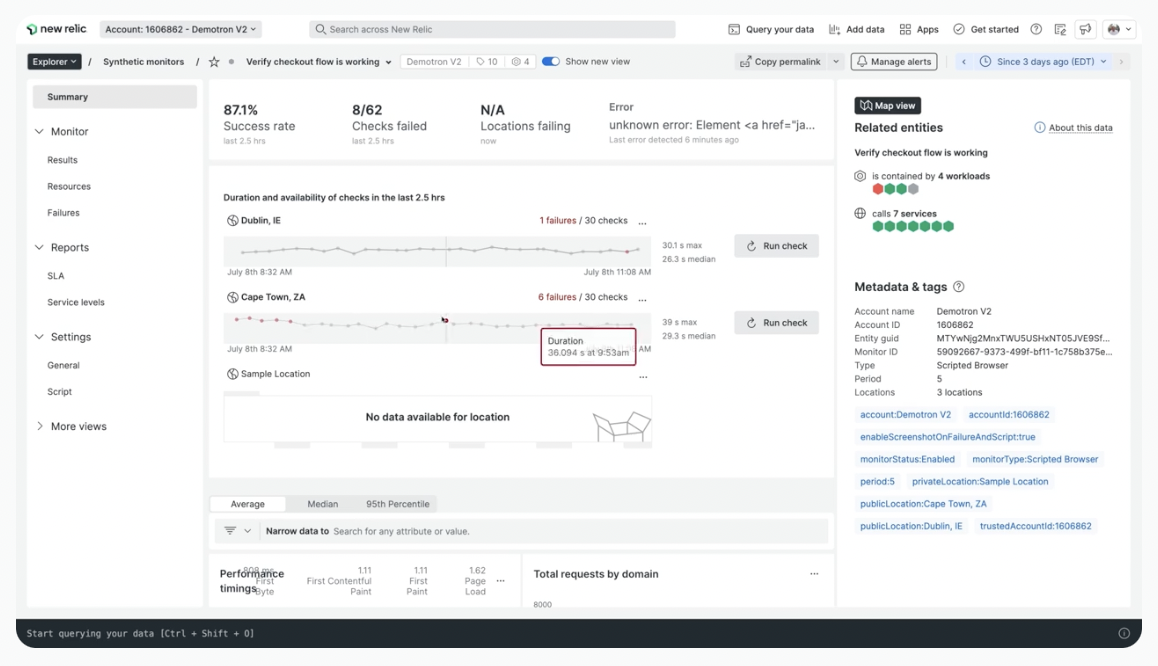
Task: Click the gray workload hexagon
Action: click(x=914, y=189)
